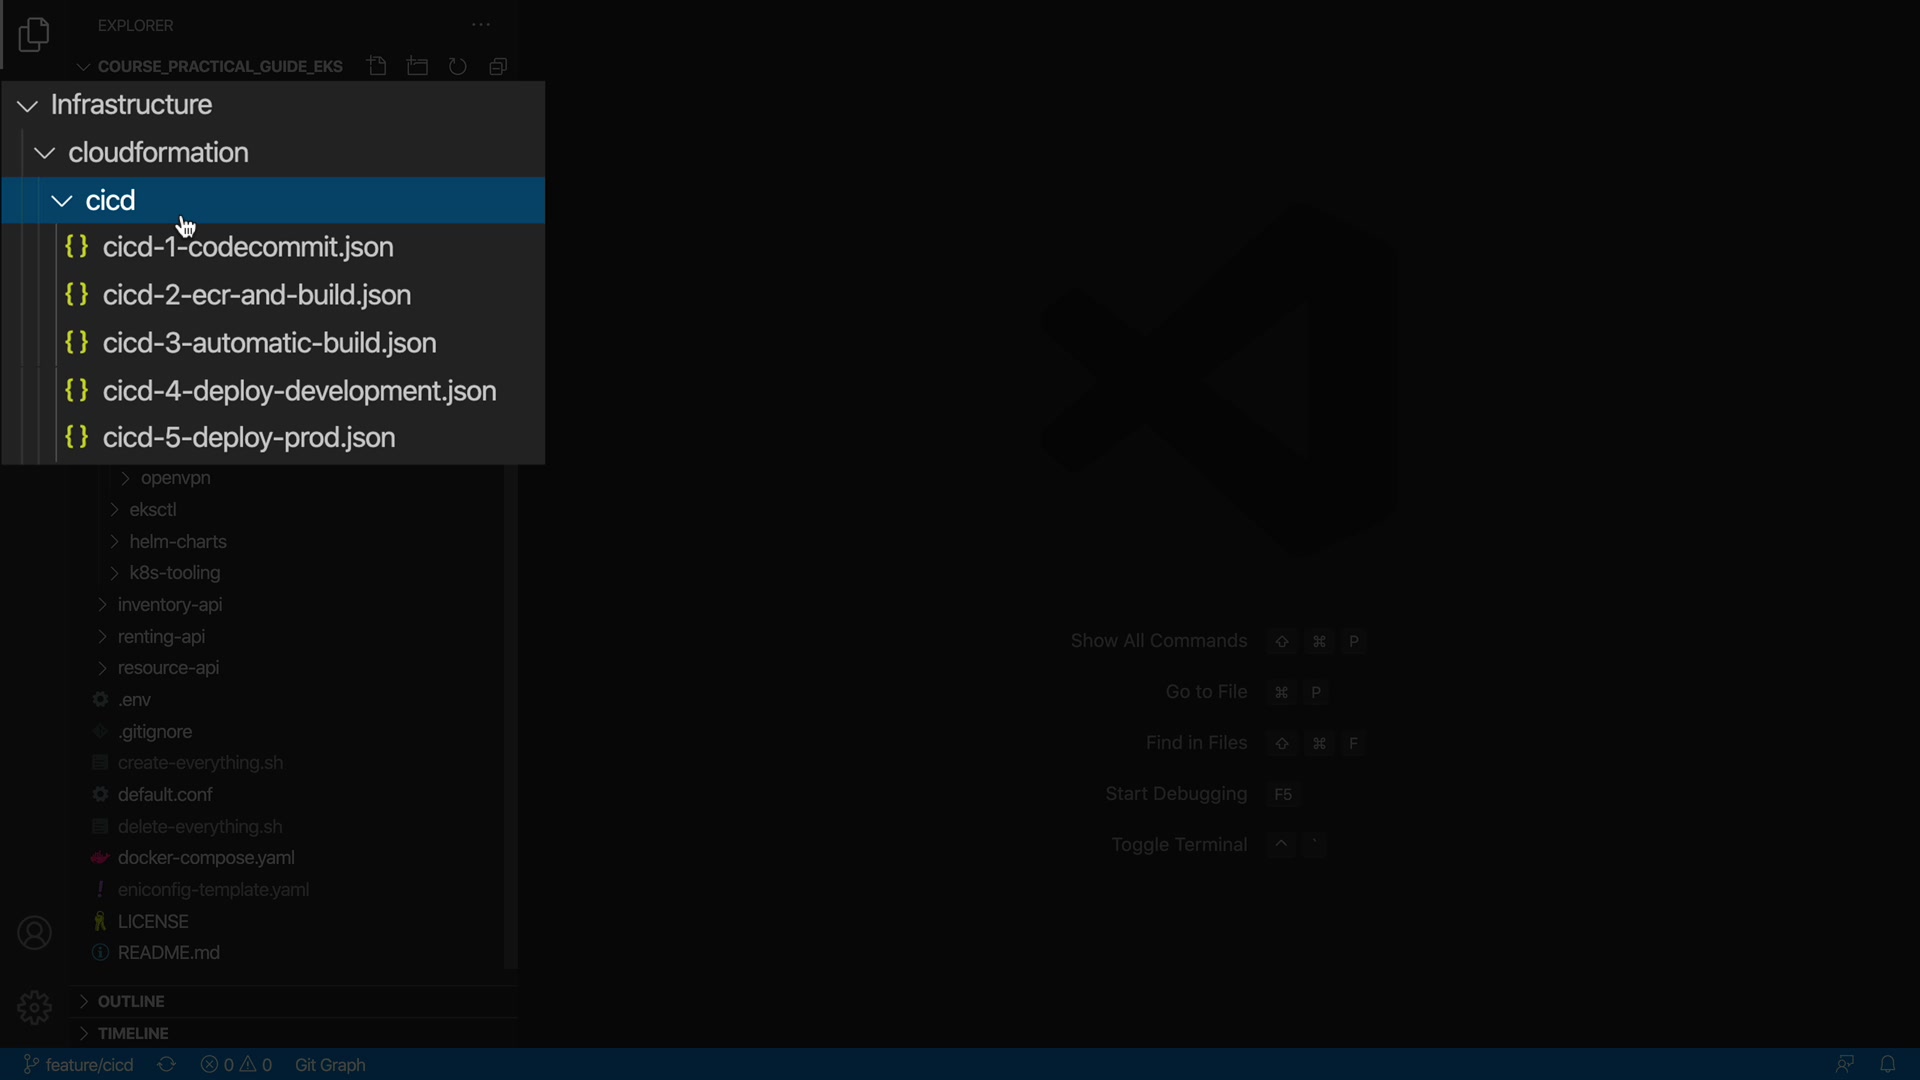
Task: Open Explorer views and more actions menu
Action: pos(481,25)
